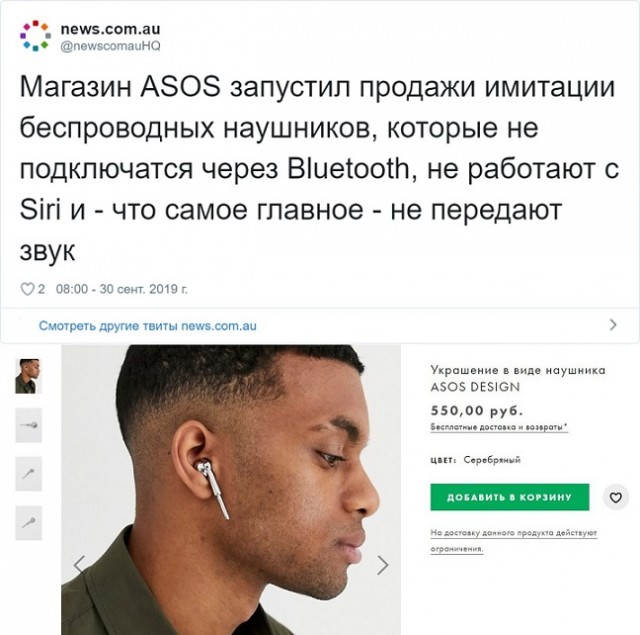Open the @newscomauHQ handle
The height and width of the screenshot is (635, 640).
coord(110,46)
